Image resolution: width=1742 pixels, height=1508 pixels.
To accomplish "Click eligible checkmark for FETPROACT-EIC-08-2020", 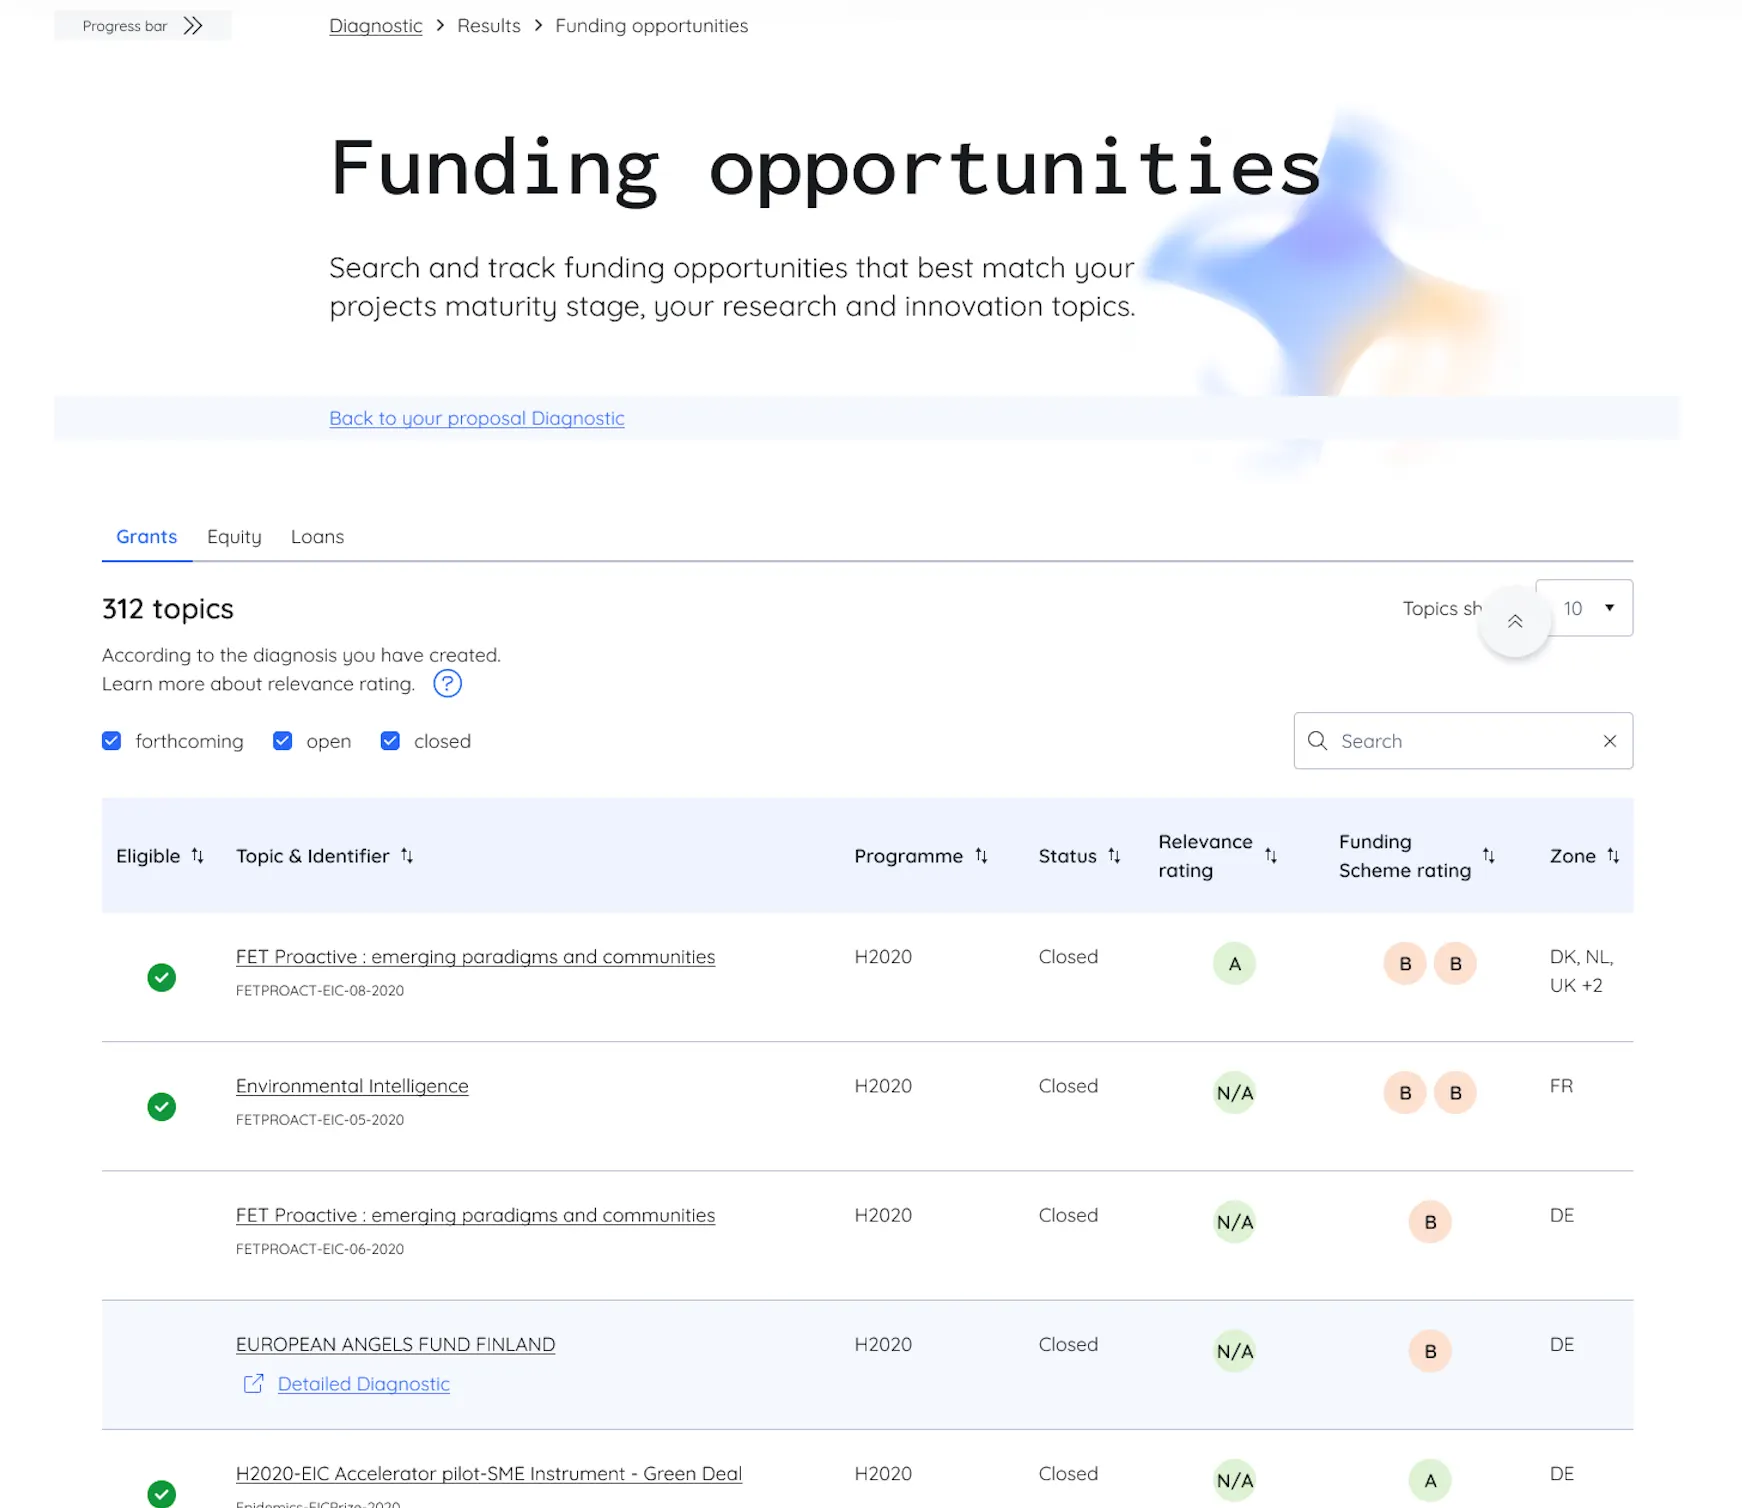I will click(x=162, y=978).
